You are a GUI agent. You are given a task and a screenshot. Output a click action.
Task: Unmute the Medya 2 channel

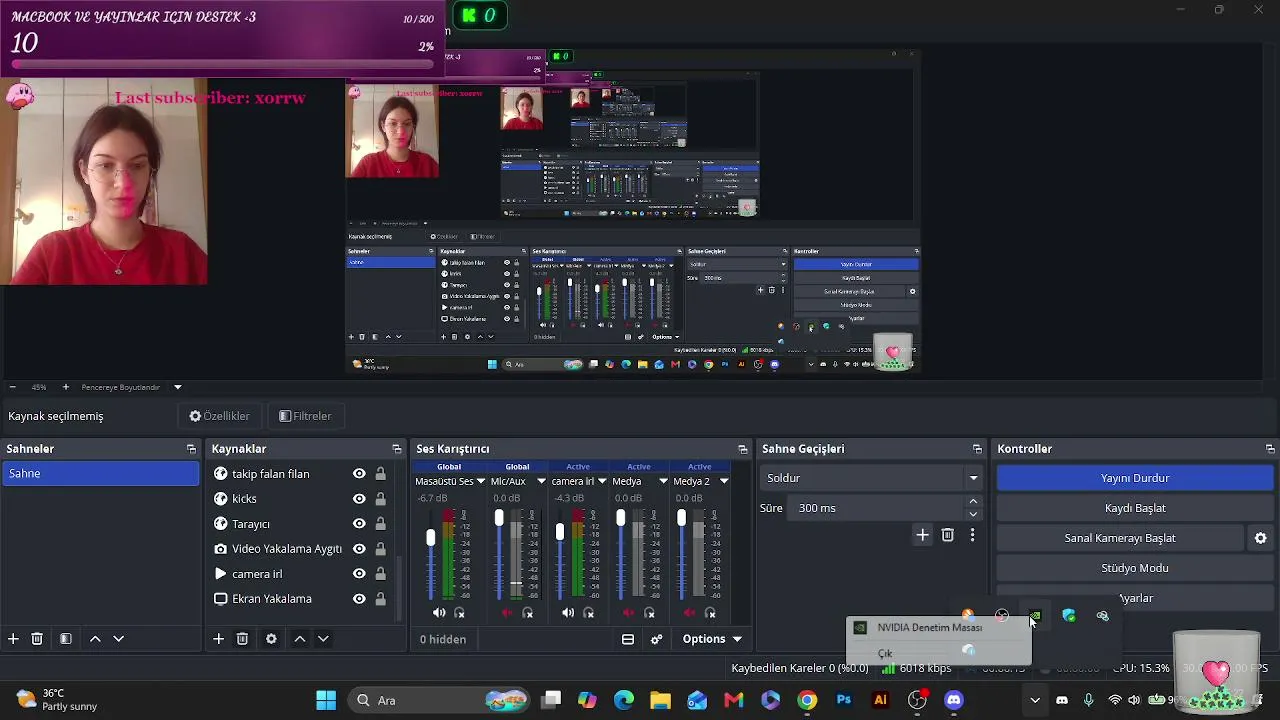click(x=689, y=613)
